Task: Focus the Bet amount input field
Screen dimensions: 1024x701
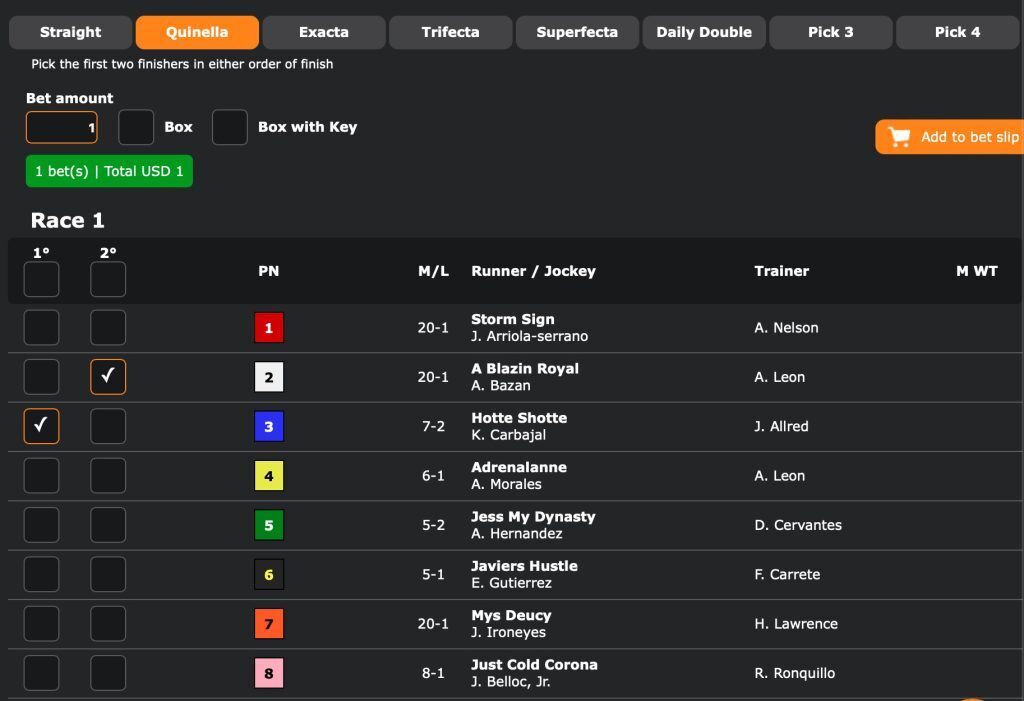Action: coord(61,127)
